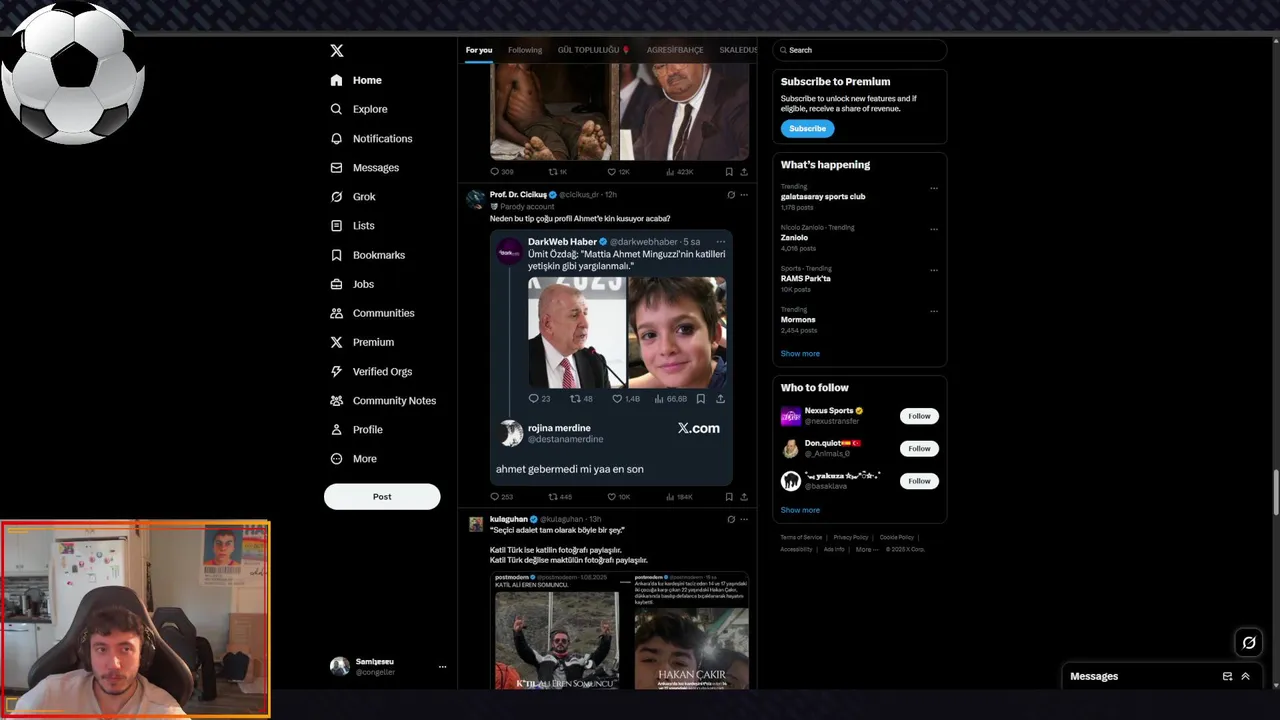The image size is (1280, 720).
Task: Open options for RAMS Park'ta trend
Action: 934,270
